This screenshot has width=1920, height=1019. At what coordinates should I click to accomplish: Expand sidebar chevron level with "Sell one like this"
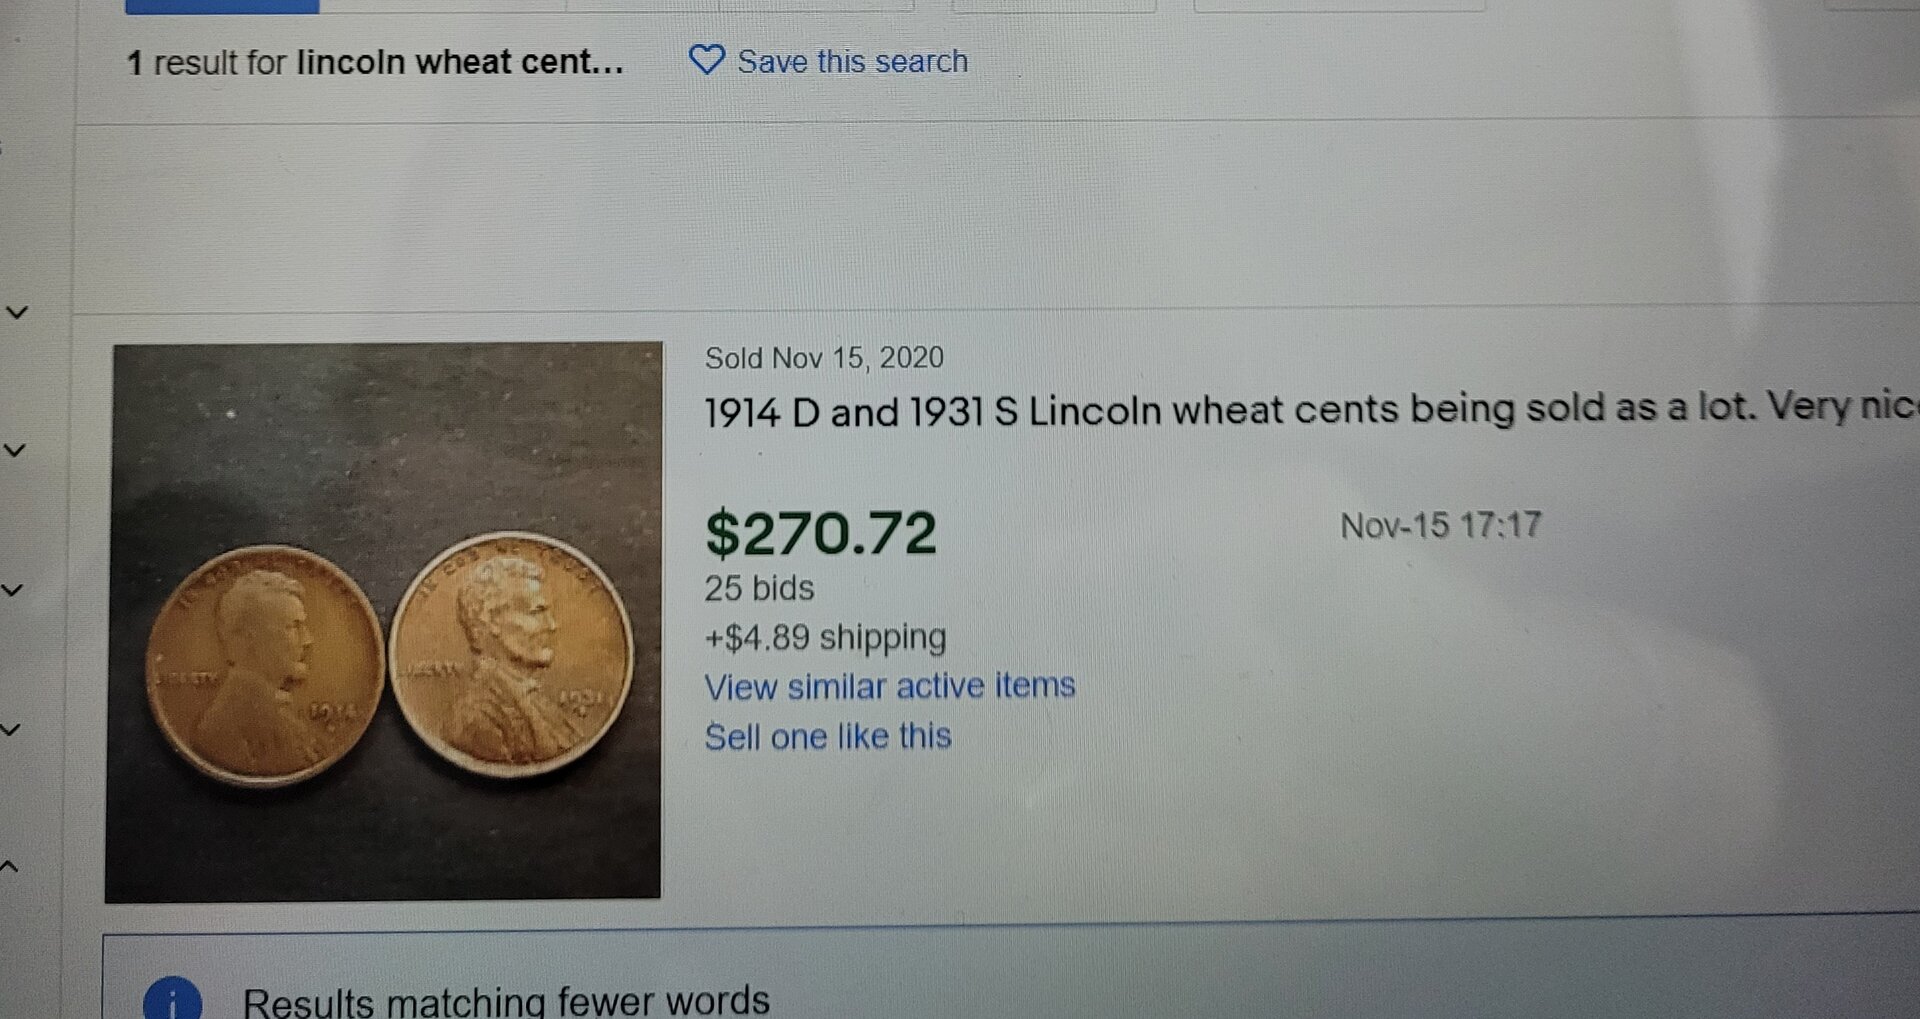[x=11, y=730]
